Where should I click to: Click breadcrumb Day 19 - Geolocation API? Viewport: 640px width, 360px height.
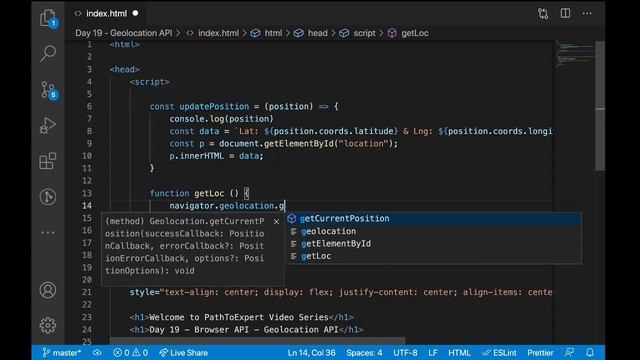[124, 33]
